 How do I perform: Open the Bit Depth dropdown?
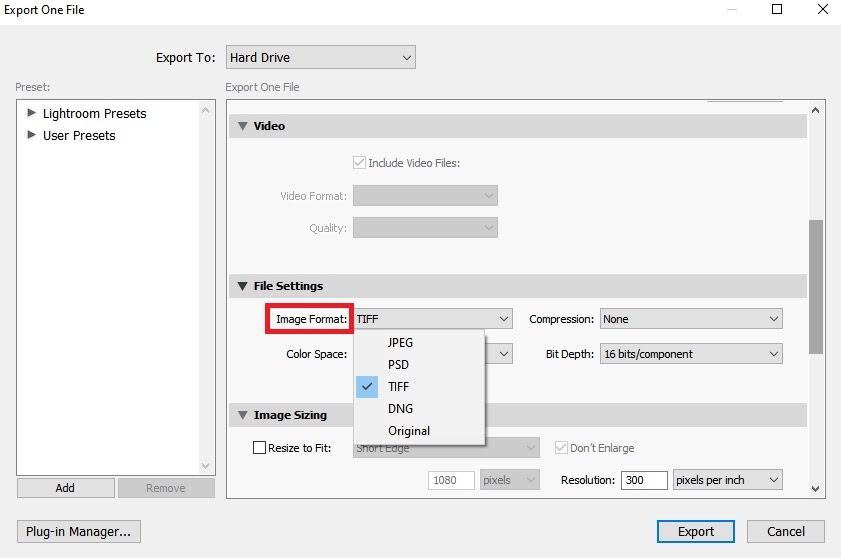click(x=691, y=354)
